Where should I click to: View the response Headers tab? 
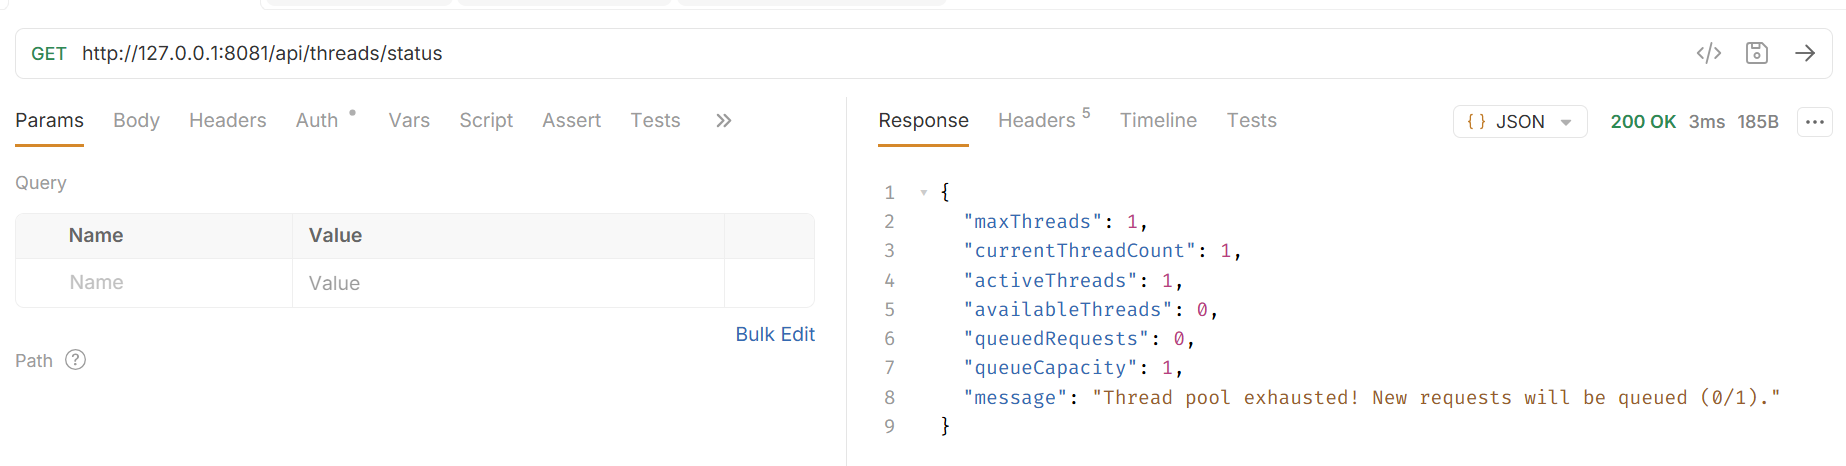click(1036, 121)
